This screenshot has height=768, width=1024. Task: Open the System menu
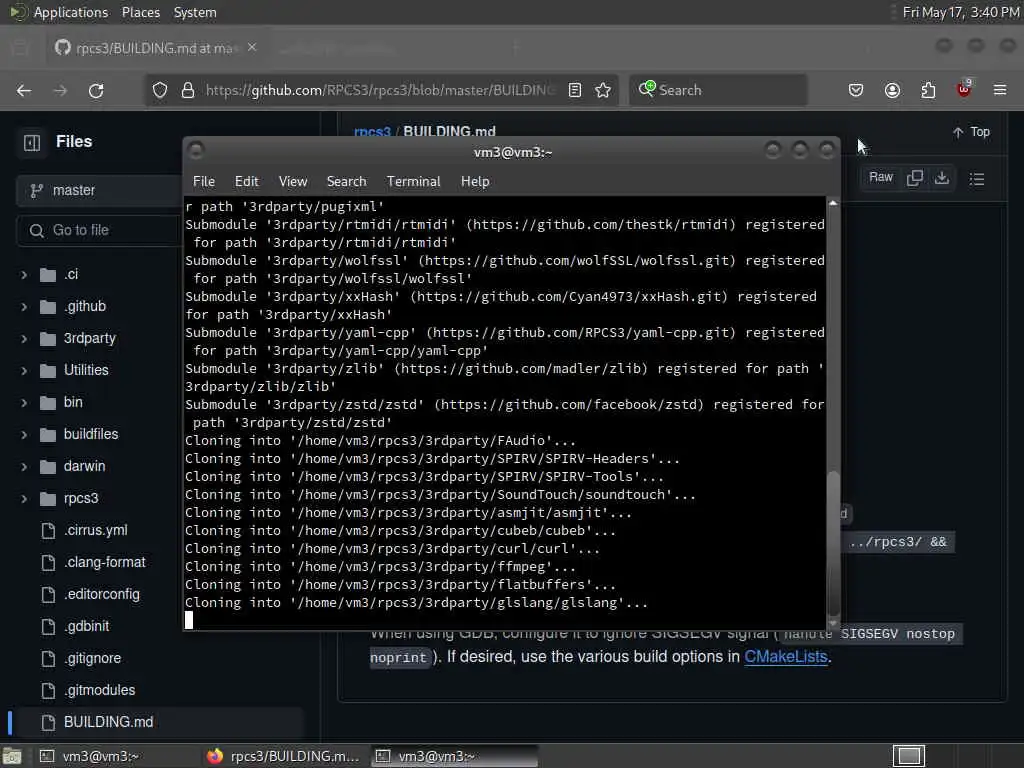click(195, 12)
